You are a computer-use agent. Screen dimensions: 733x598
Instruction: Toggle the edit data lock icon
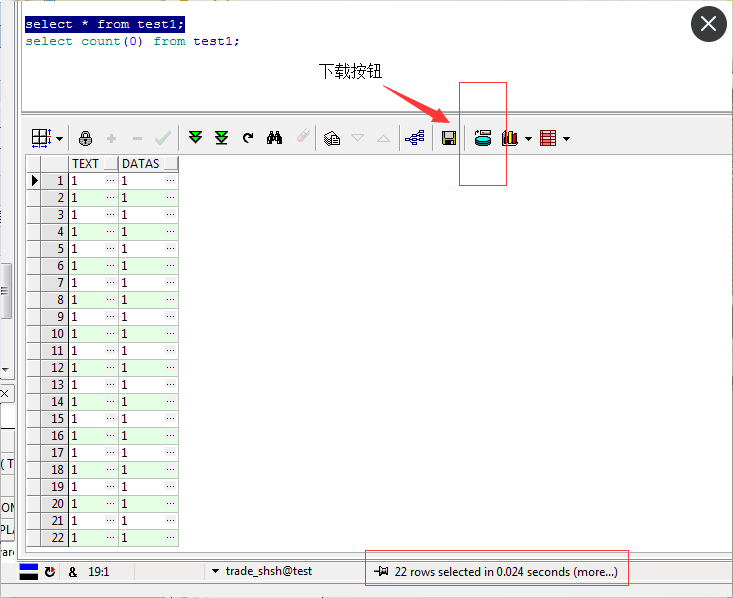click(85, 138)
